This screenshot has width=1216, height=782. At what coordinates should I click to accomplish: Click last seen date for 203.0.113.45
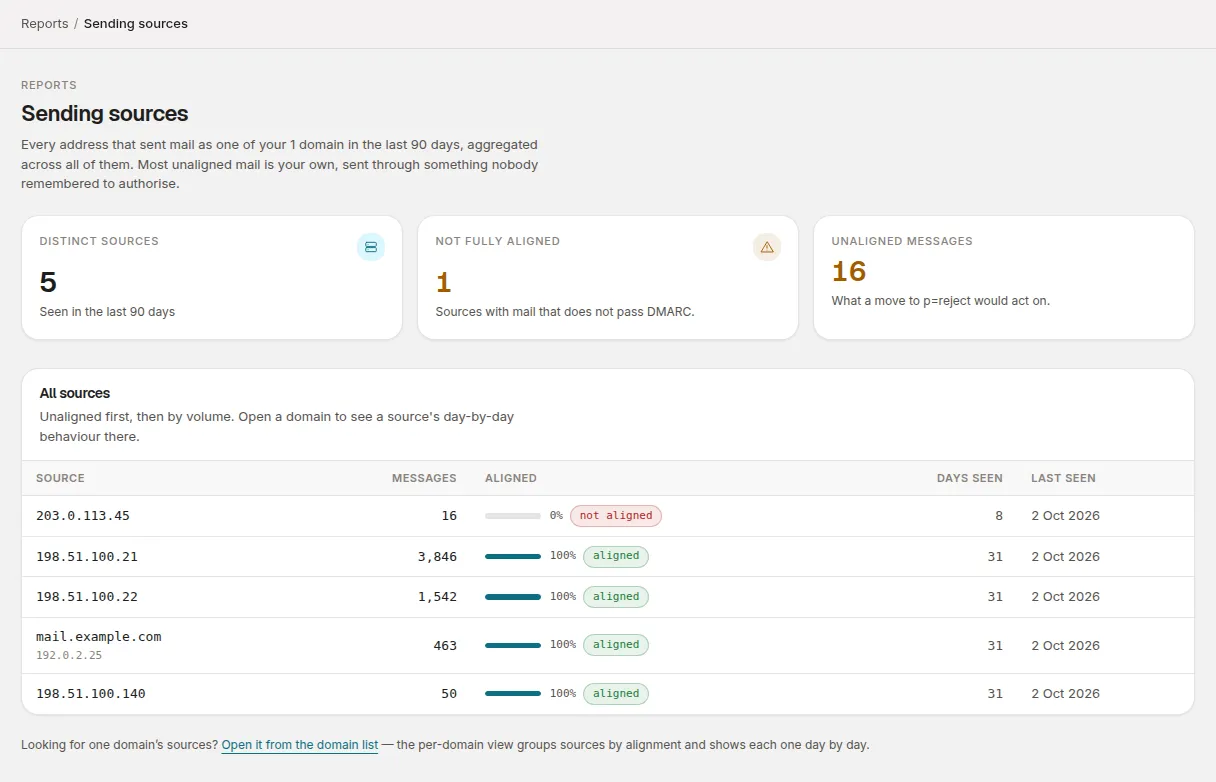click(x=1065, y=516)
